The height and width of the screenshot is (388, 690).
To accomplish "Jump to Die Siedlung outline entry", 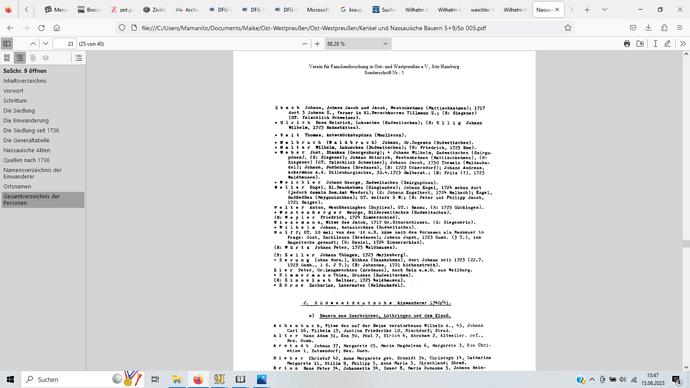I will 19,110.
